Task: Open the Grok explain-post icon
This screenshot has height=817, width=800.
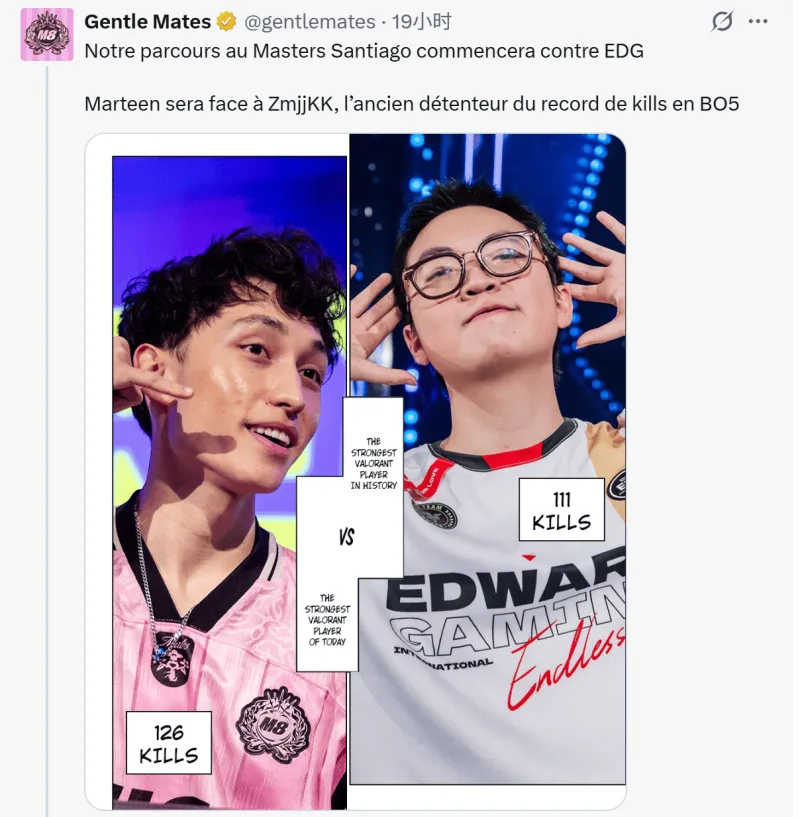Action: (x=722, y=21)
